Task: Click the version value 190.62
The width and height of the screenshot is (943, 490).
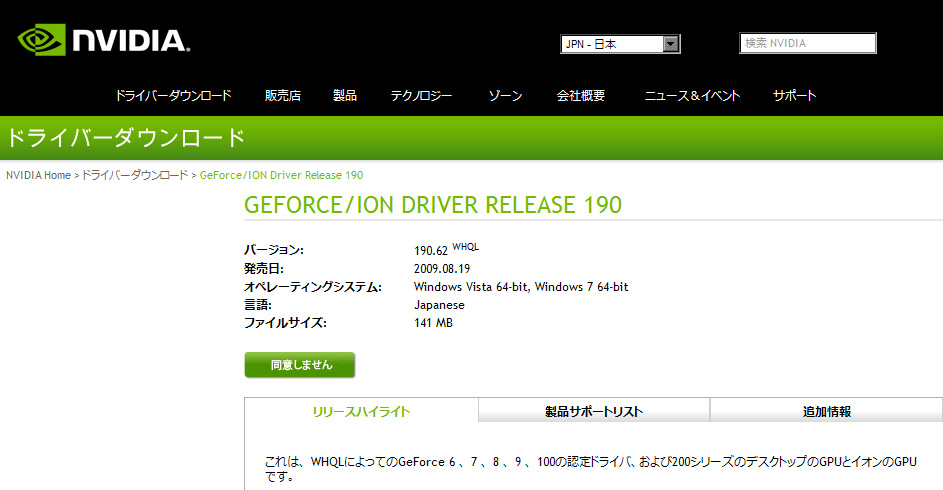Action: point(431,251)
